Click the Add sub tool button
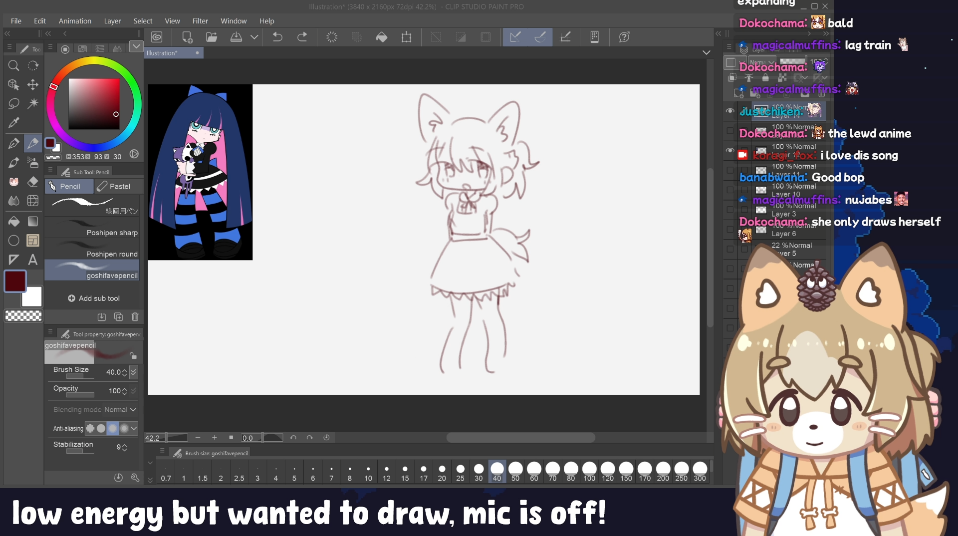This screenshot has height=536, width=958. (x=93, y=298)
